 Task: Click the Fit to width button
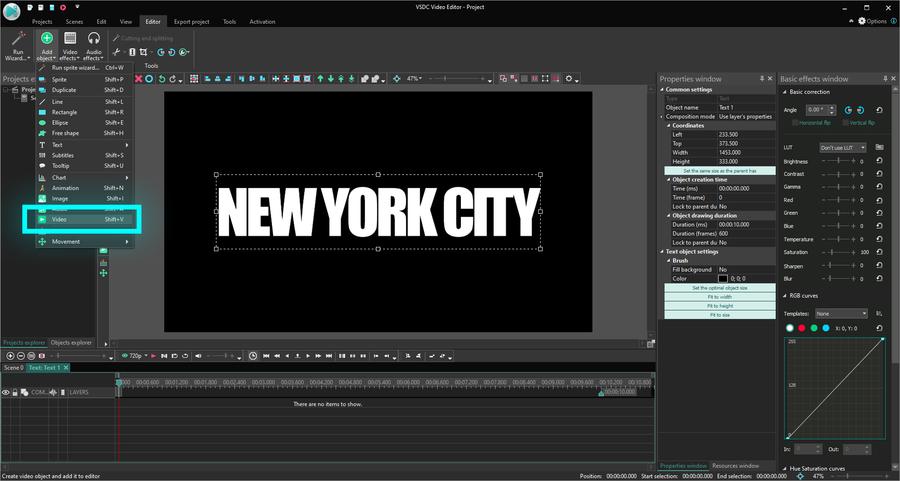720,297
